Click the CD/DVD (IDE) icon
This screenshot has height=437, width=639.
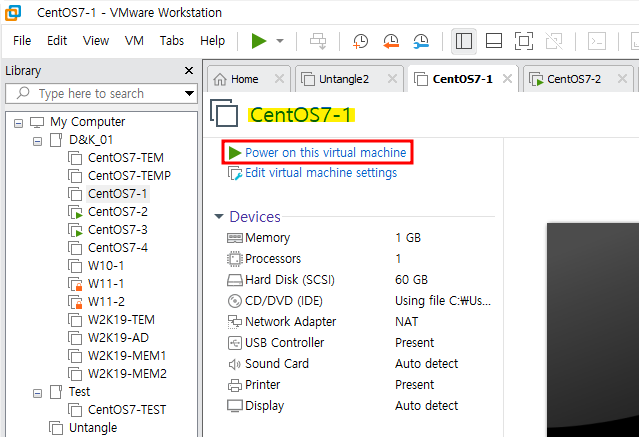pyautogui.click(x=235, y=301)
